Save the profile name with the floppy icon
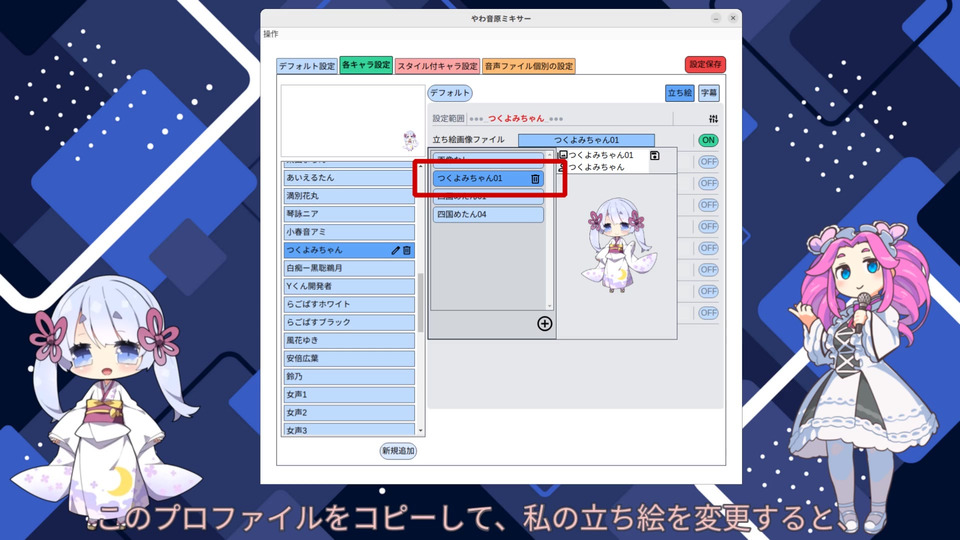This screenshot has width=960, height=540. (x=654, y=156)
